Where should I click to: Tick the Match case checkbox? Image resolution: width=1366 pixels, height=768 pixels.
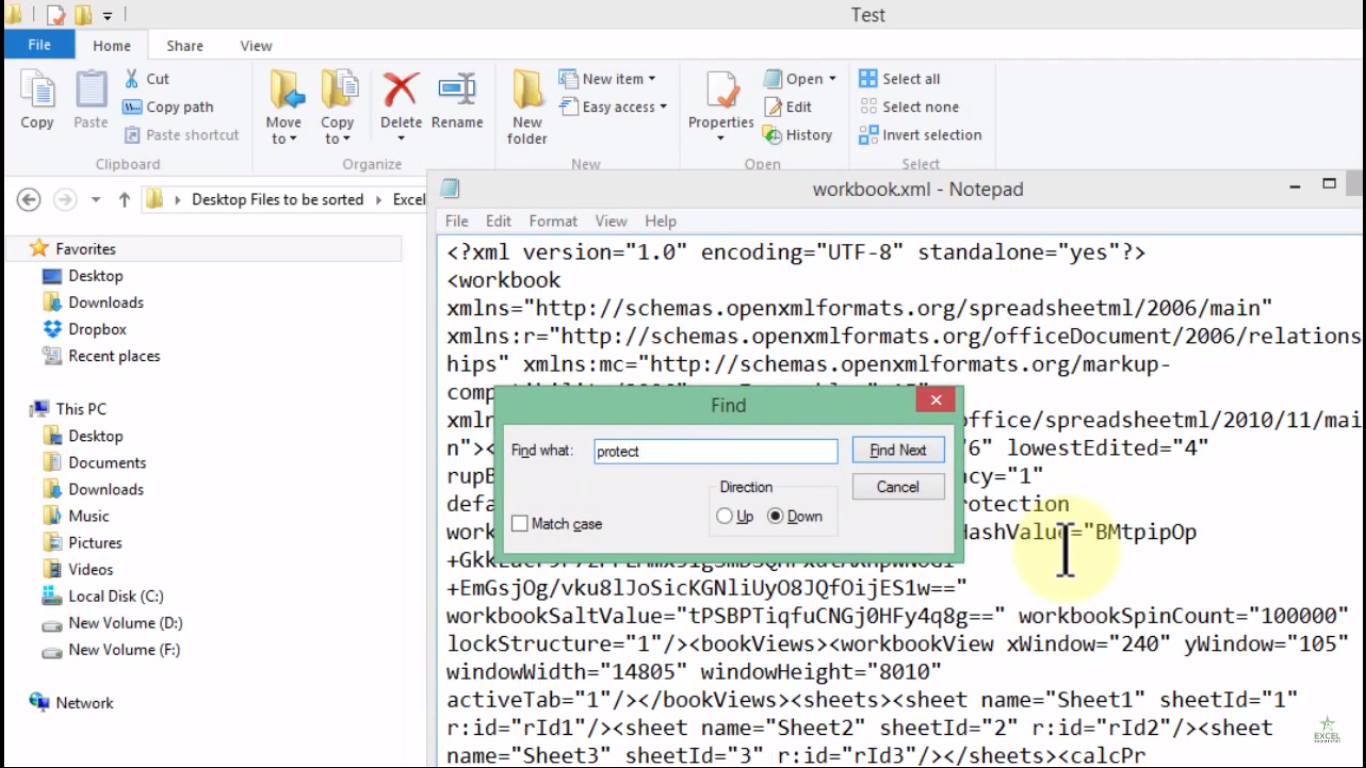(519, 523)
